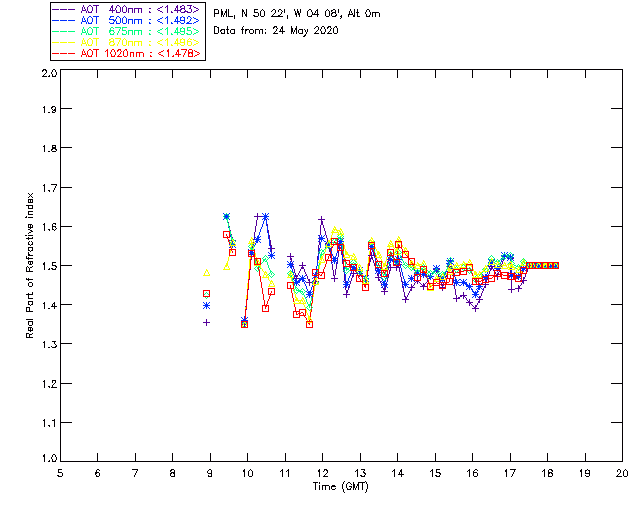The width and height of the screenshot is (640, 512).
Task: Click the x-axis tick label 11
Action: coord(285,474)
